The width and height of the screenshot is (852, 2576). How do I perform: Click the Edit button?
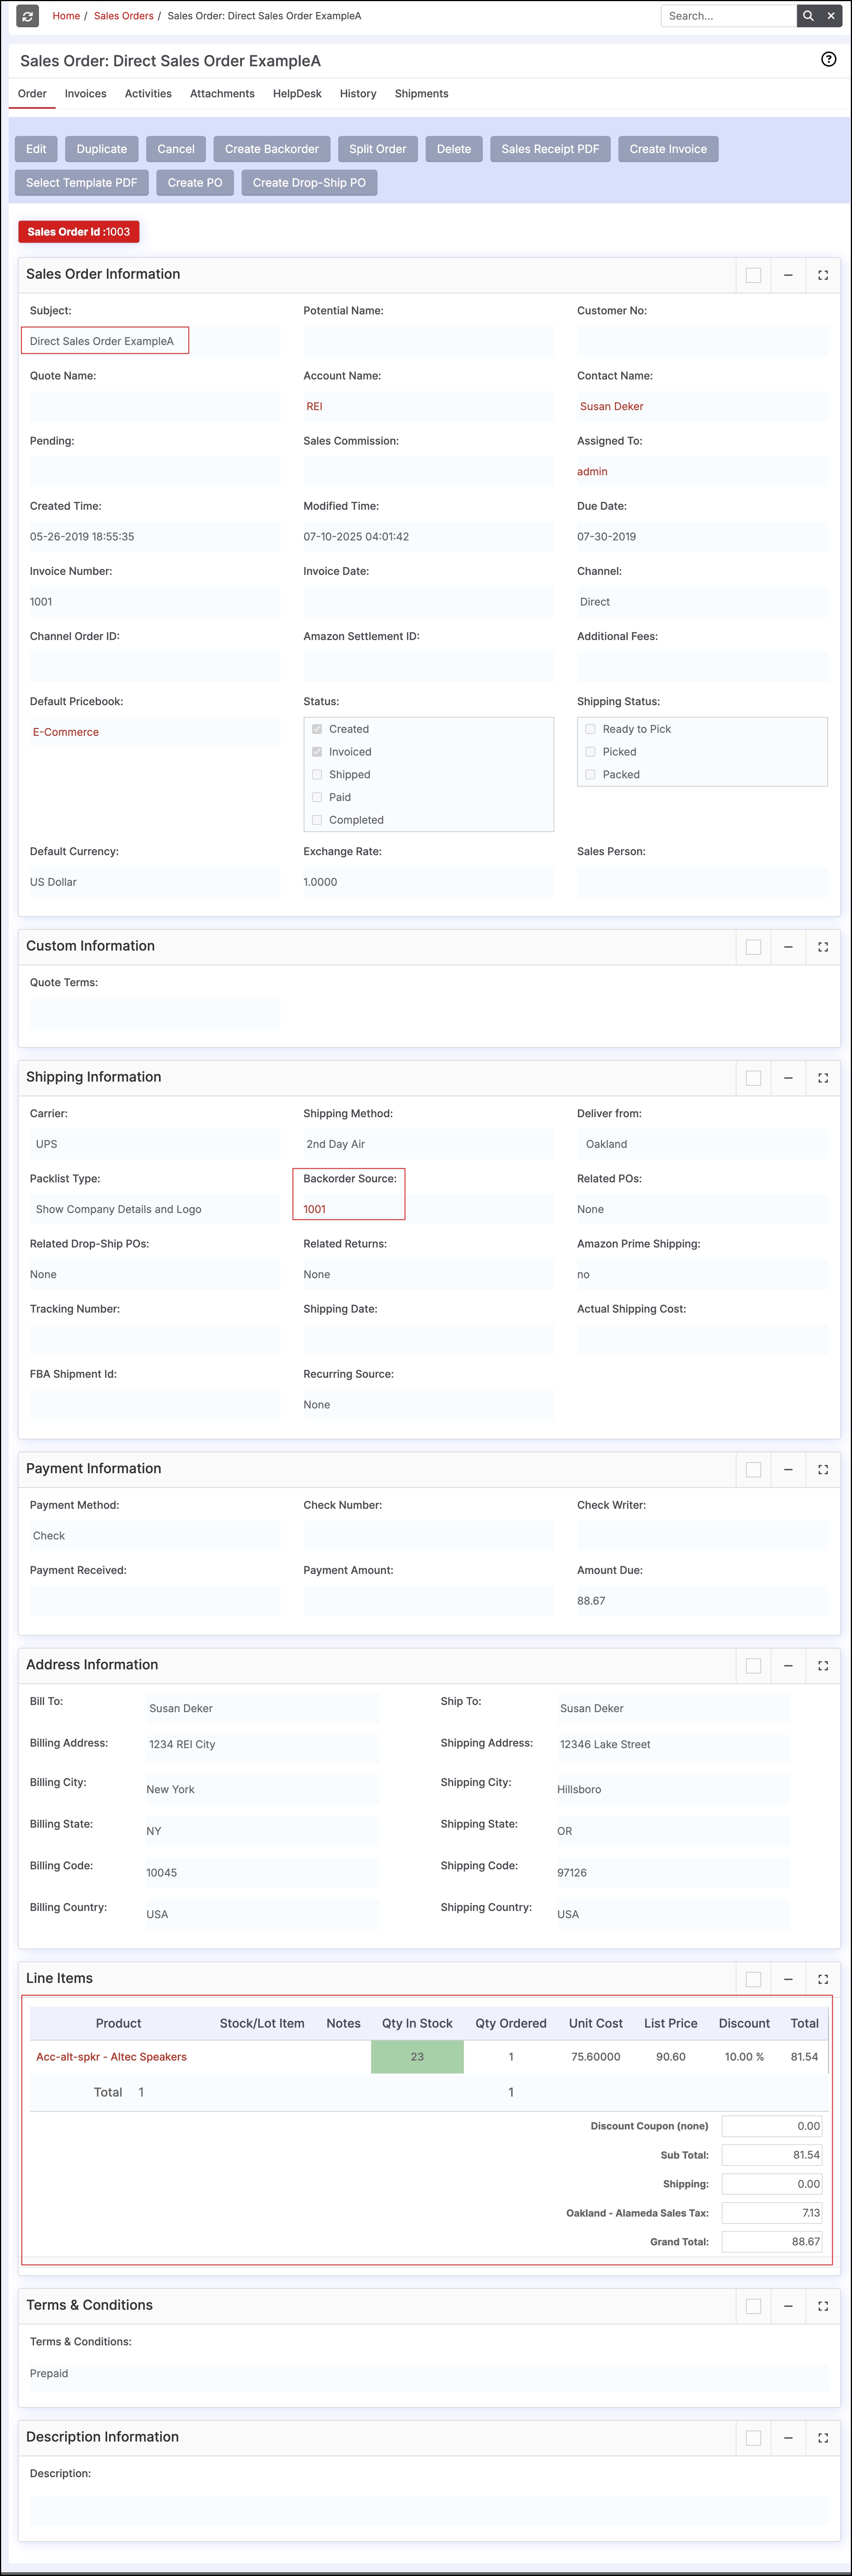[36, 149]
